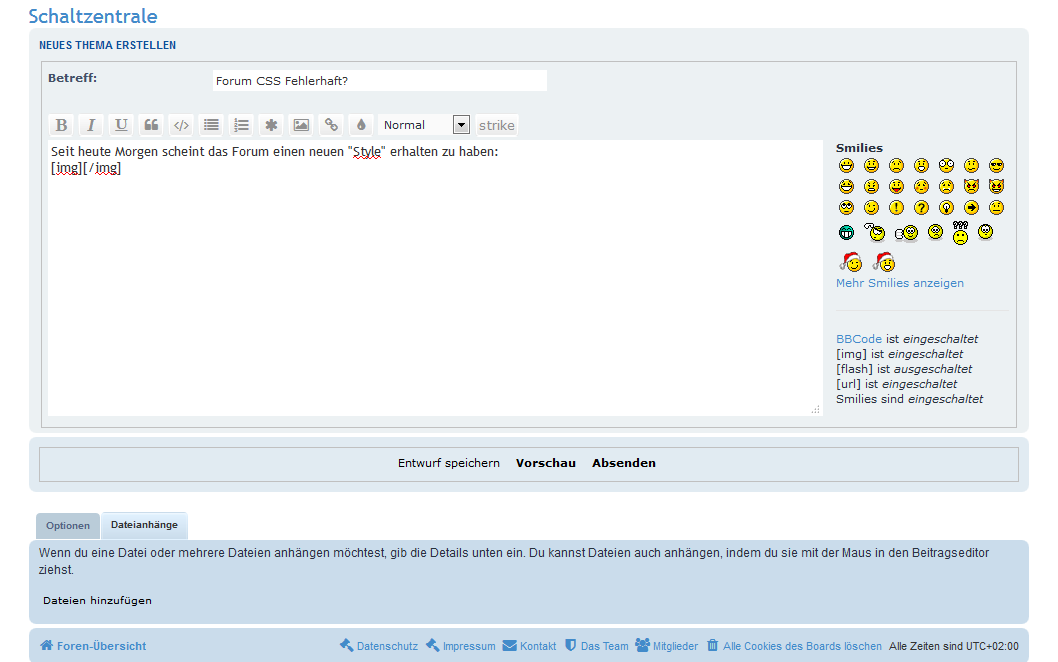Open the Mehr Smilies anzeigen link
1058x662 pixels.
(899, 283)
